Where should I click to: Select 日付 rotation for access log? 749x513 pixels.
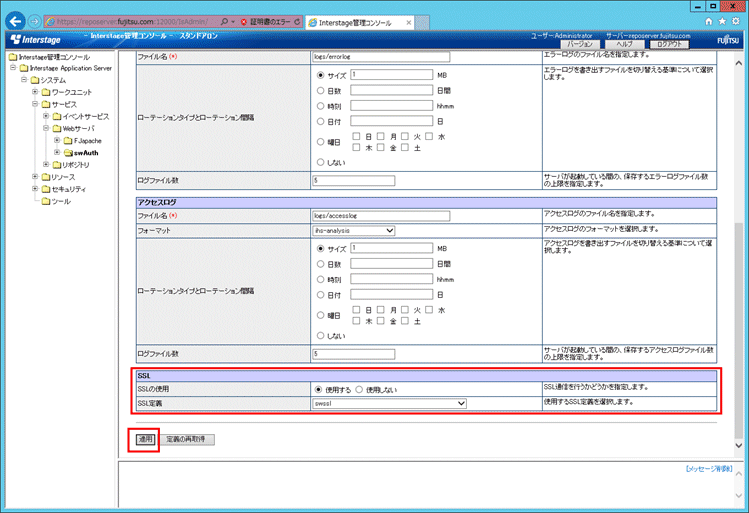(321, 295)
